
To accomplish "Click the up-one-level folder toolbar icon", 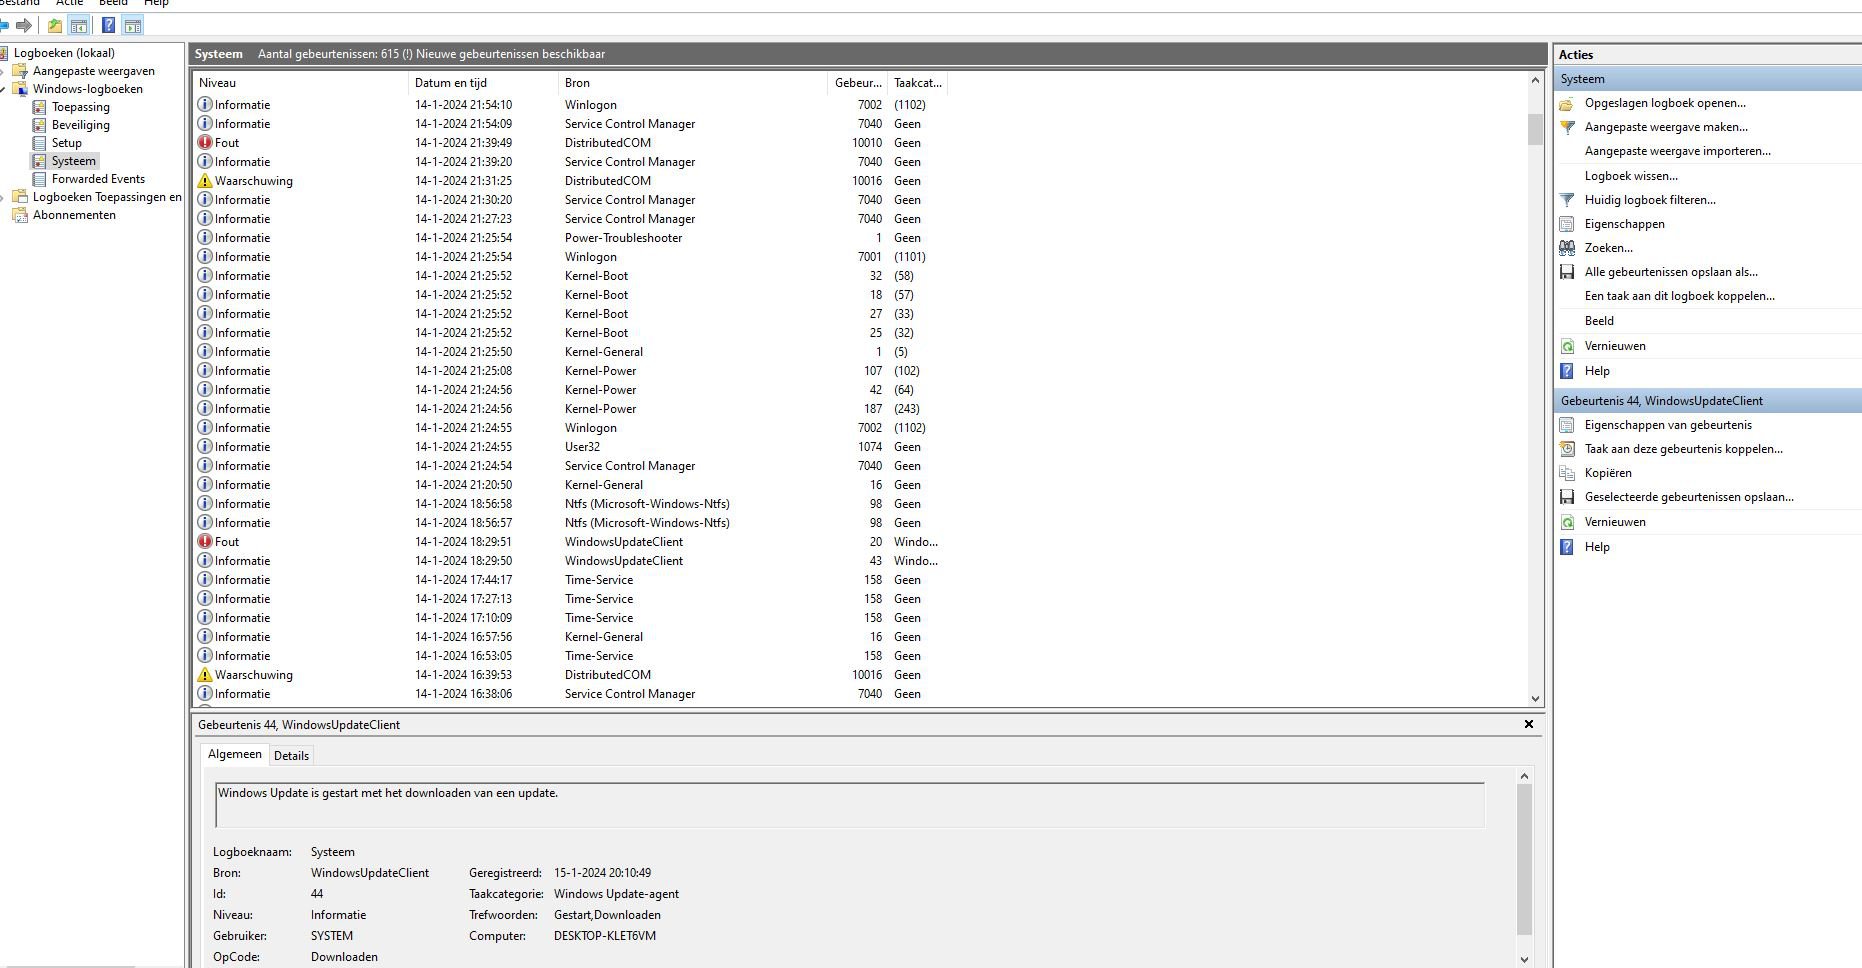I will [55, 25].
